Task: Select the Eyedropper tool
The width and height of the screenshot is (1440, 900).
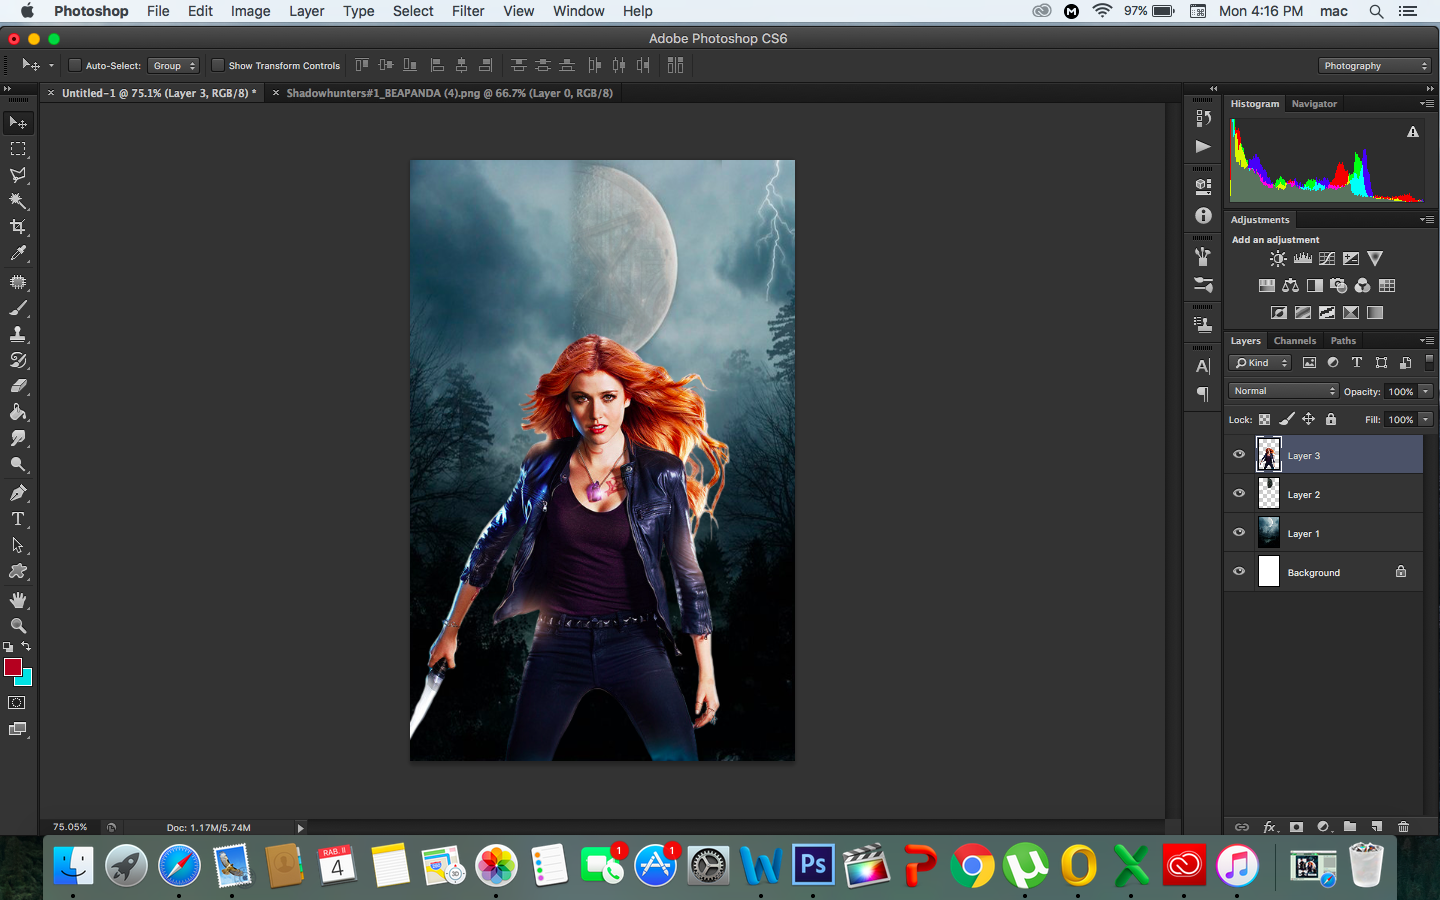Action: coord(18,254)
